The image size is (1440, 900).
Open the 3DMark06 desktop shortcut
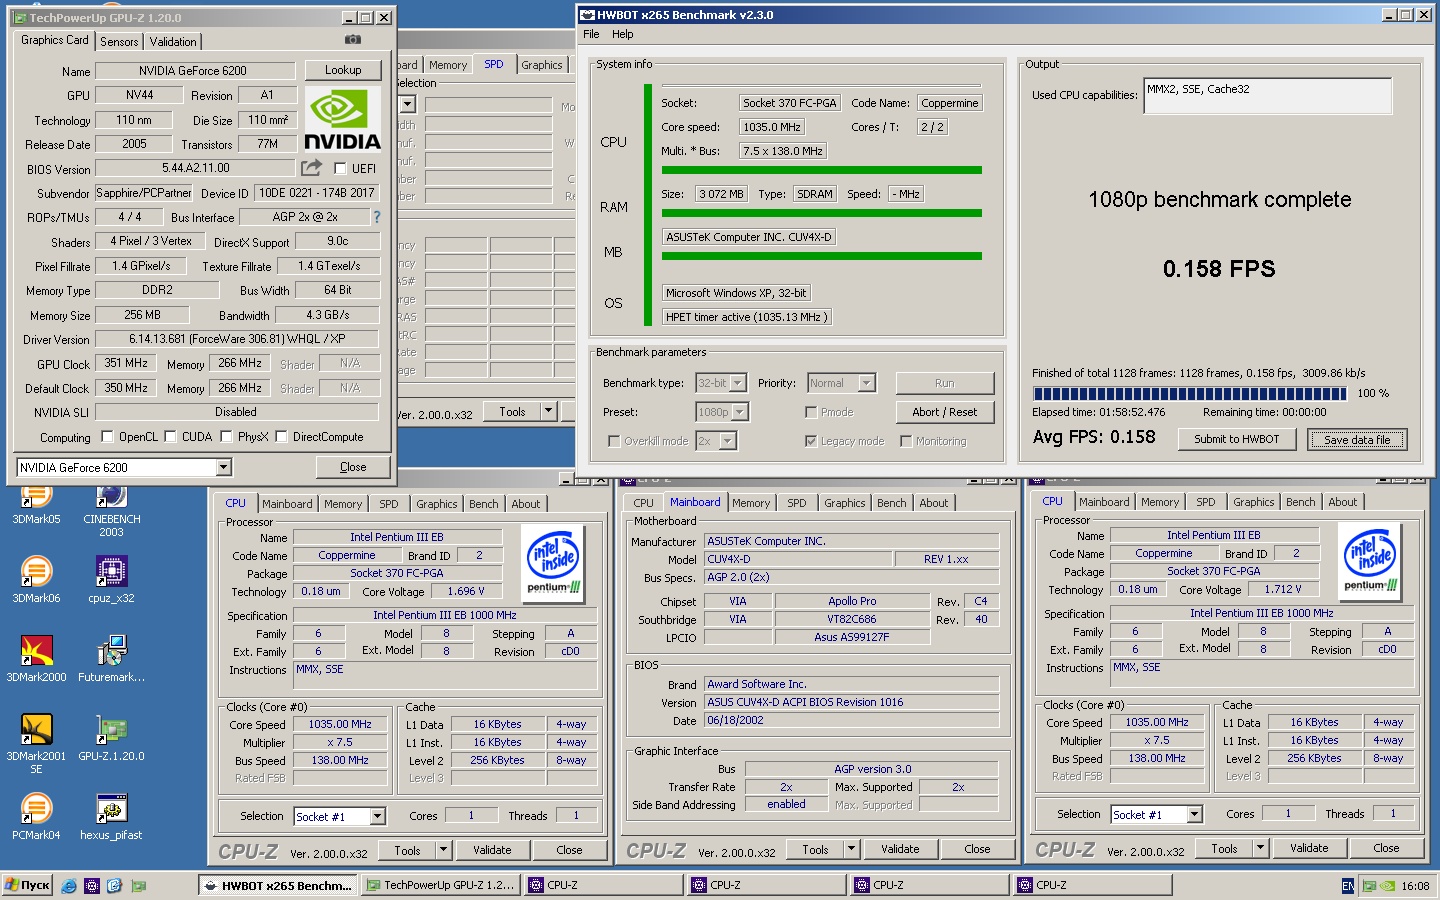(36, 579)
